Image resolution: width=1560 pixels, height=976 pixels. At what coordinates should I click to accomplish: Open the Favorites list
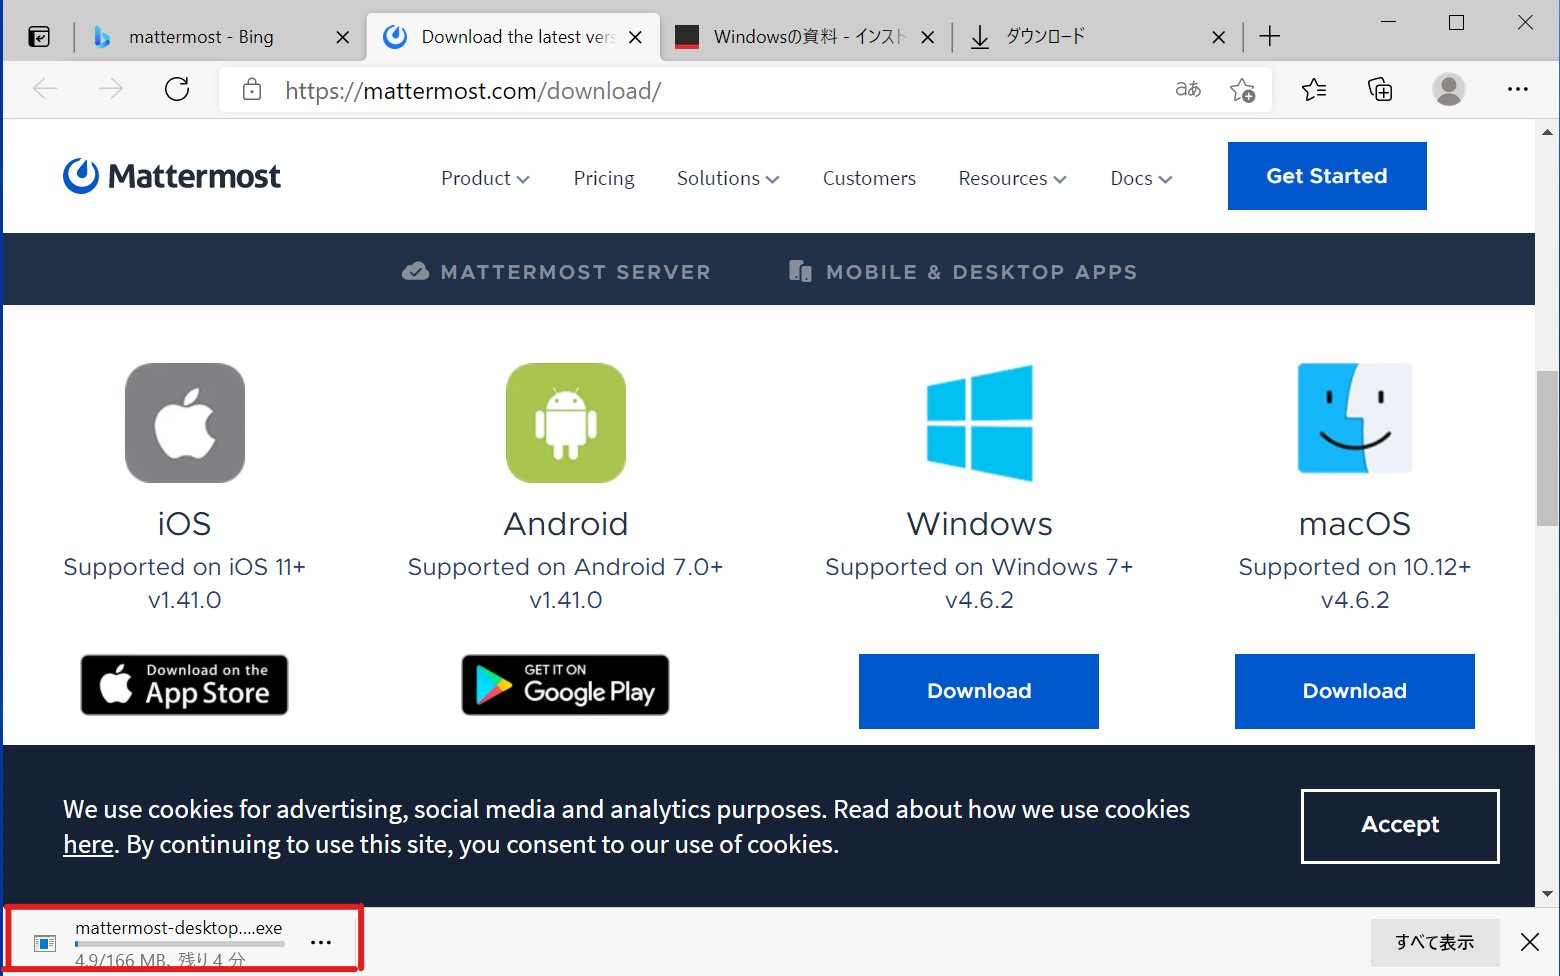pos(1314,90)
